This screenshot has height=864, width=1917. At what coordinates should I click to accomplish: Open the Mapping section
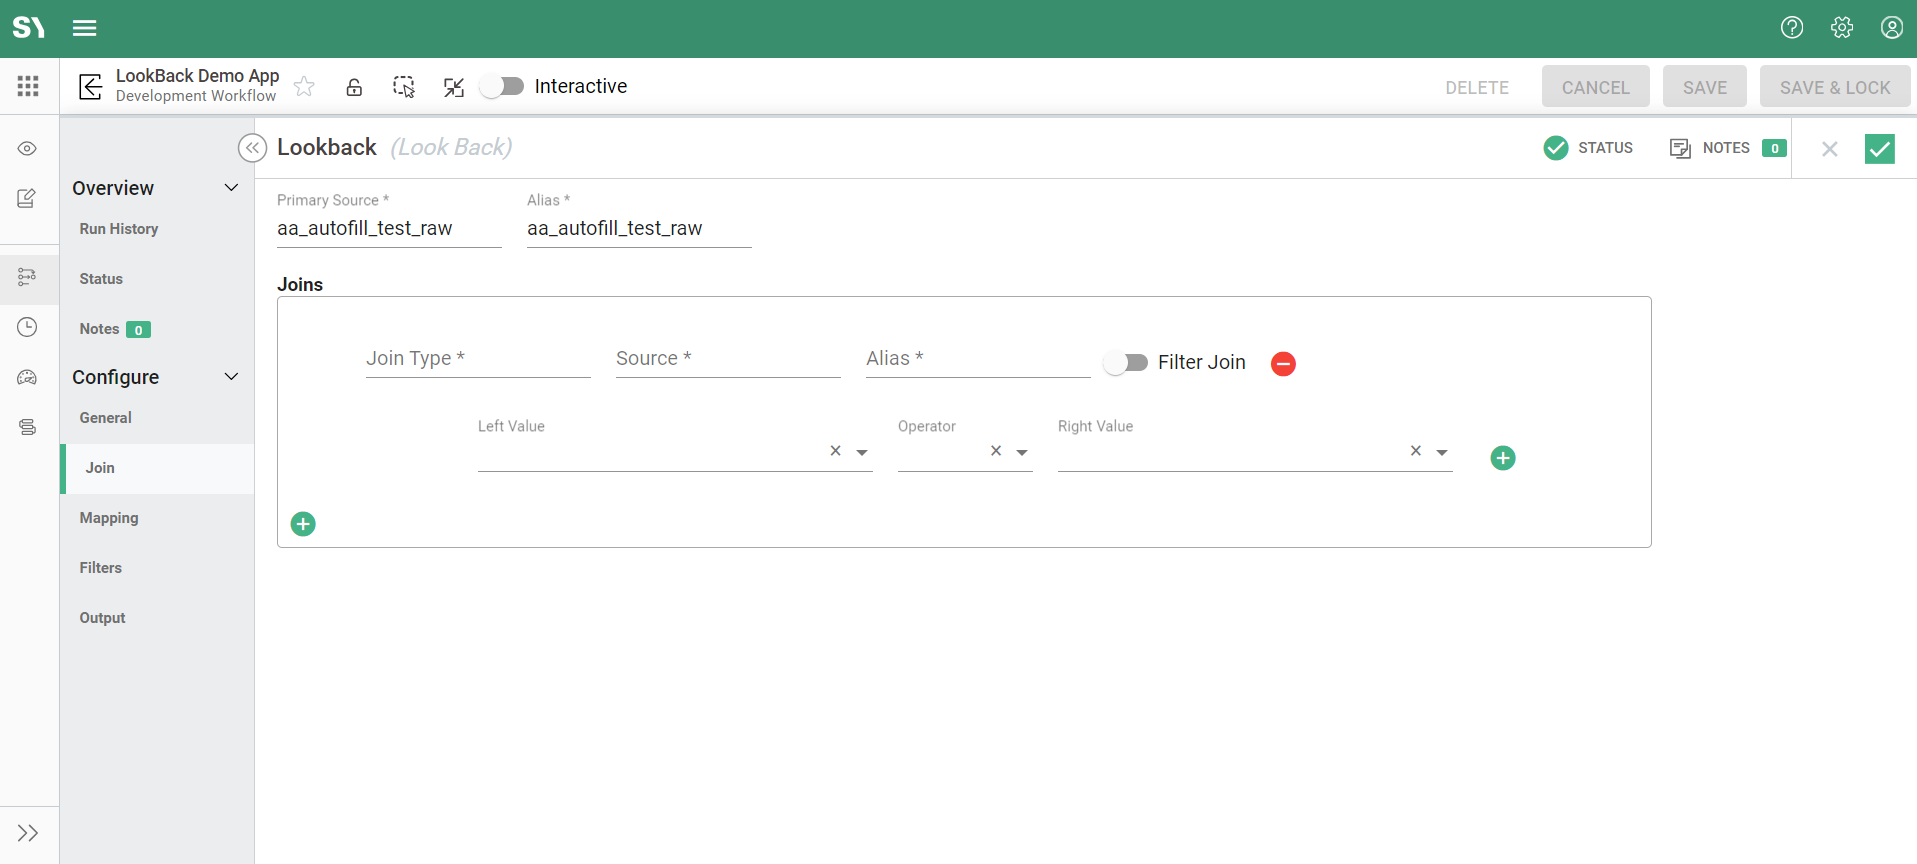[109, 518]
